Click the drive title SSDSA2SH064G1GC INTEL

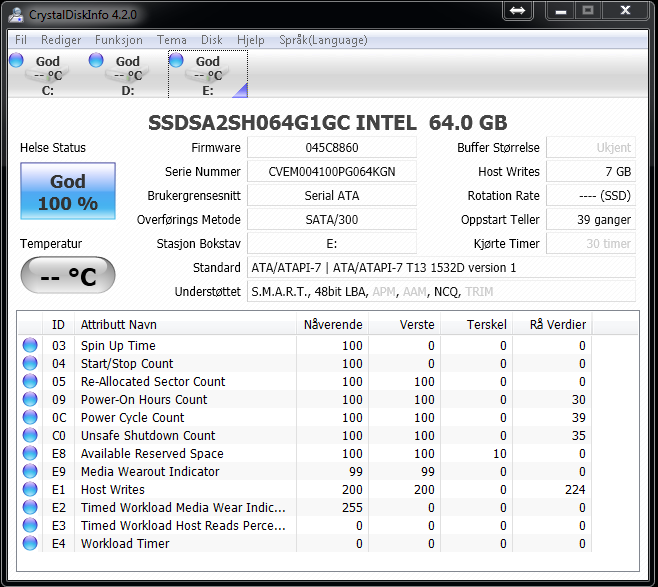pyautogui.click(x=282, y=123)
